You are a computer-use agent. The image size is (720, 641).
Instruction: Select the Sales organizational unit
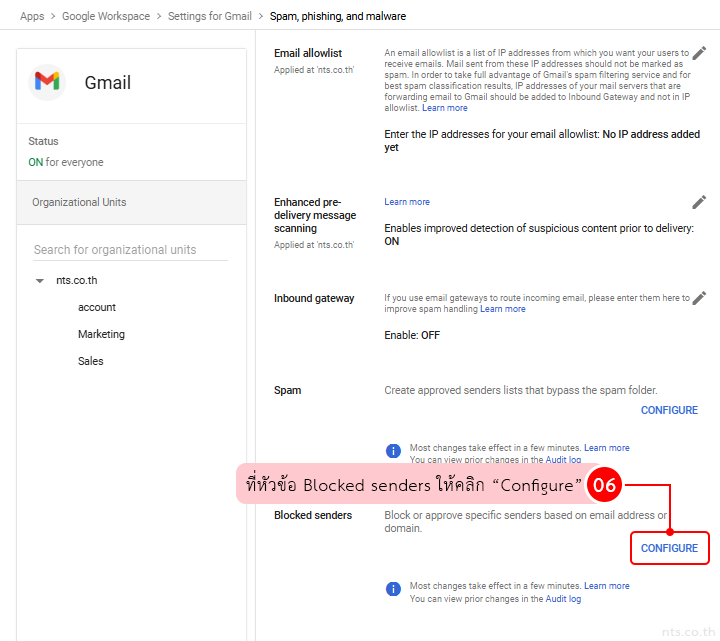tap(90, 361)
